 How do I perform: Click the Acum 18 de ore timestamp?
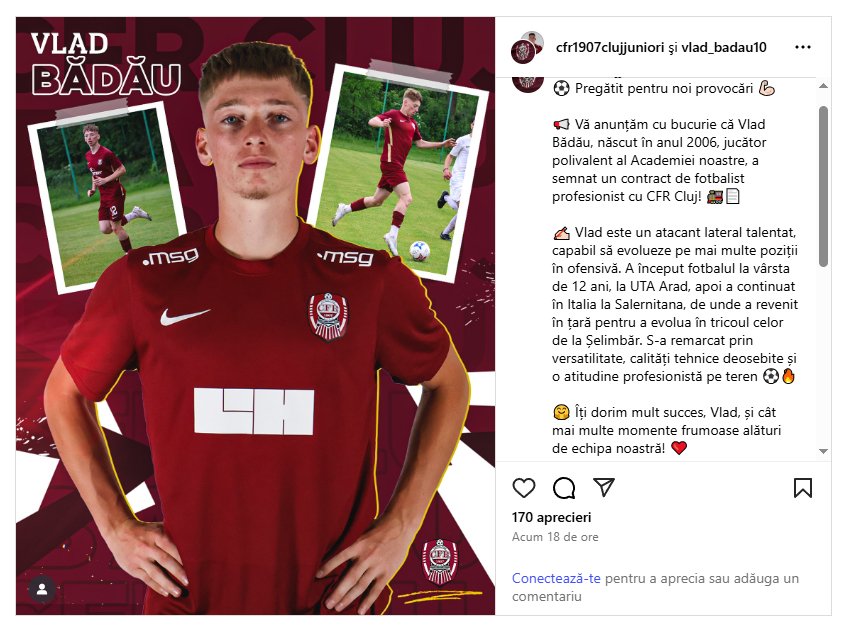click(555, 537)
